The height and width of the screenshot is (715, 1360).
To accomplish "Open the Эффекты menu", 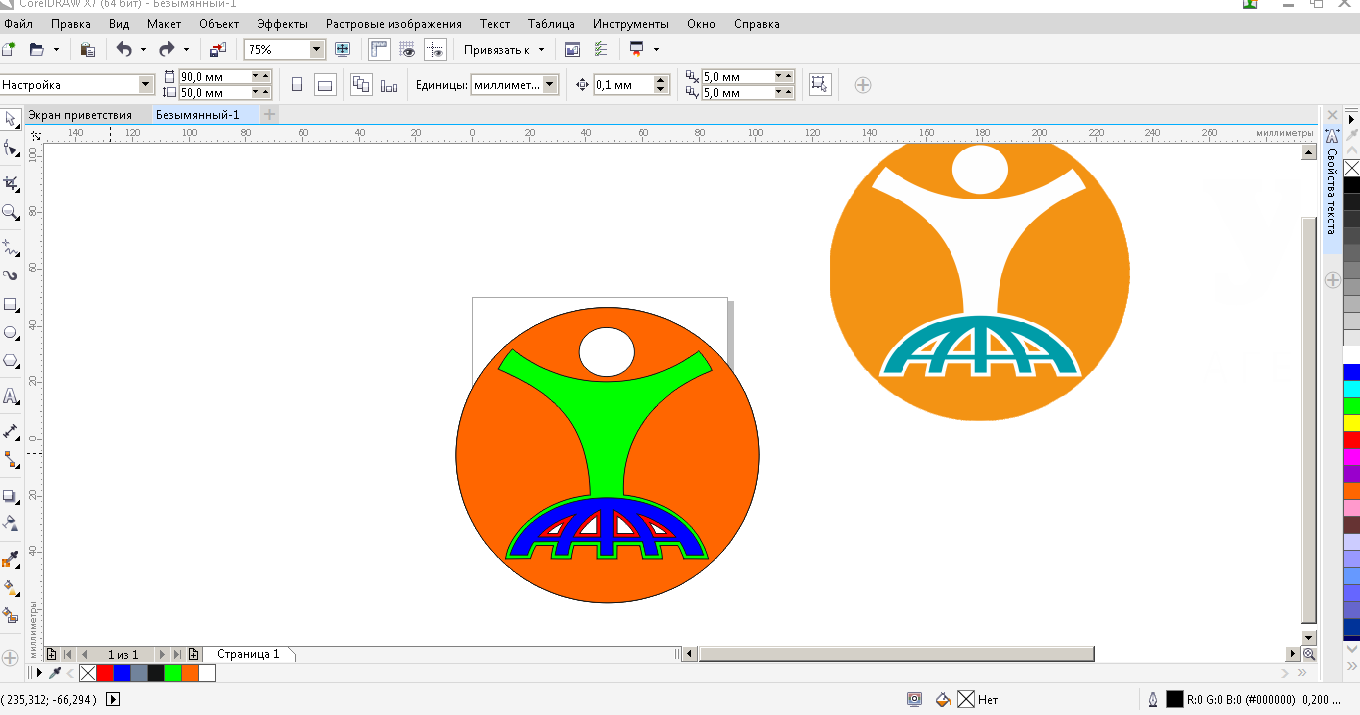I will tap(282, 23).
